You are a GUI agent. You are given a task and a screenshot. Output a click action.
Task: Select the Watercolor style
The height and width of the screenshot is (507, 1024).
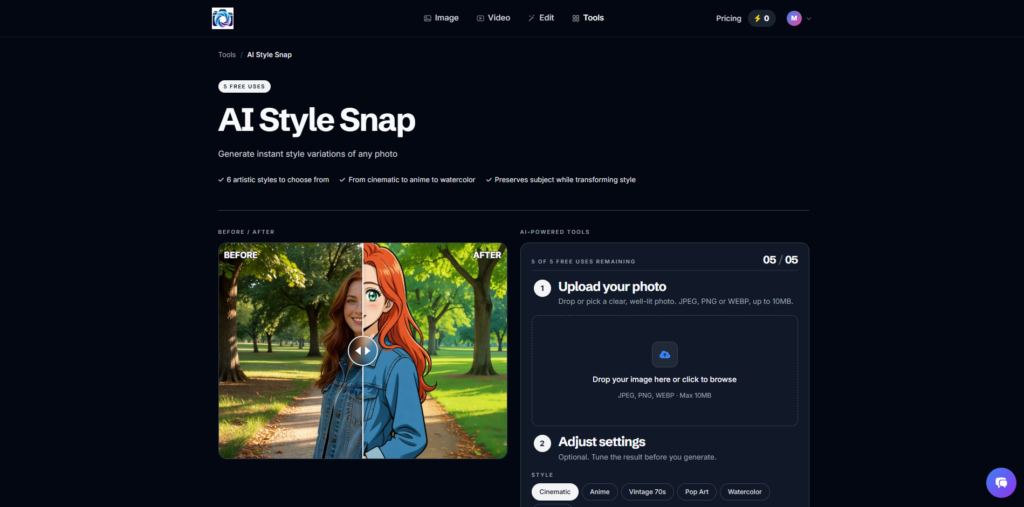click(x=745, y=491)
